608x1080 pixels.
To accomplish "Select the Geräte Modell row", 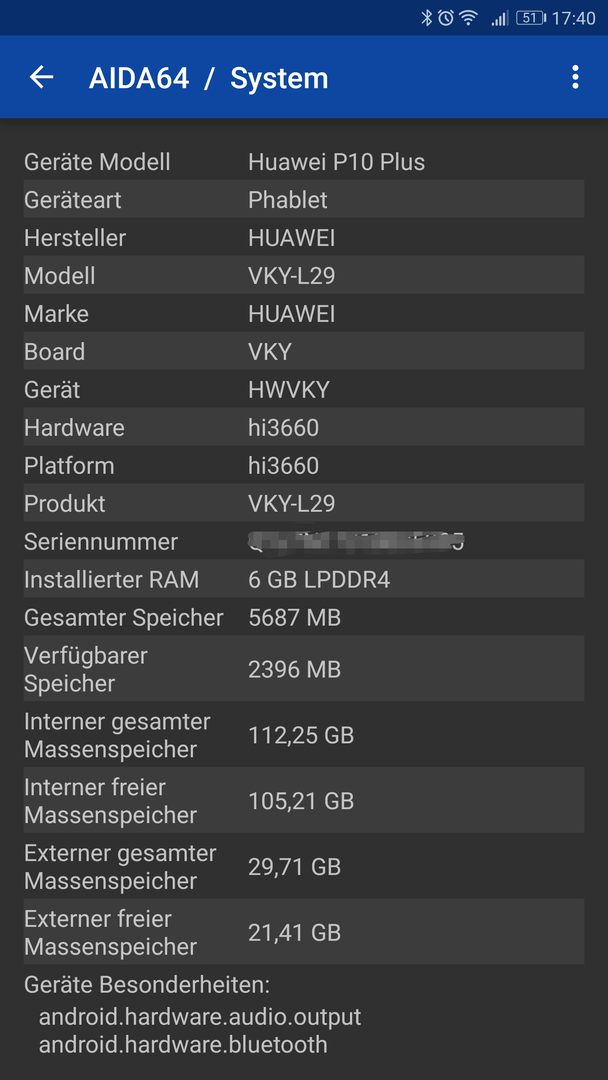I will click(x=304, y=162).
